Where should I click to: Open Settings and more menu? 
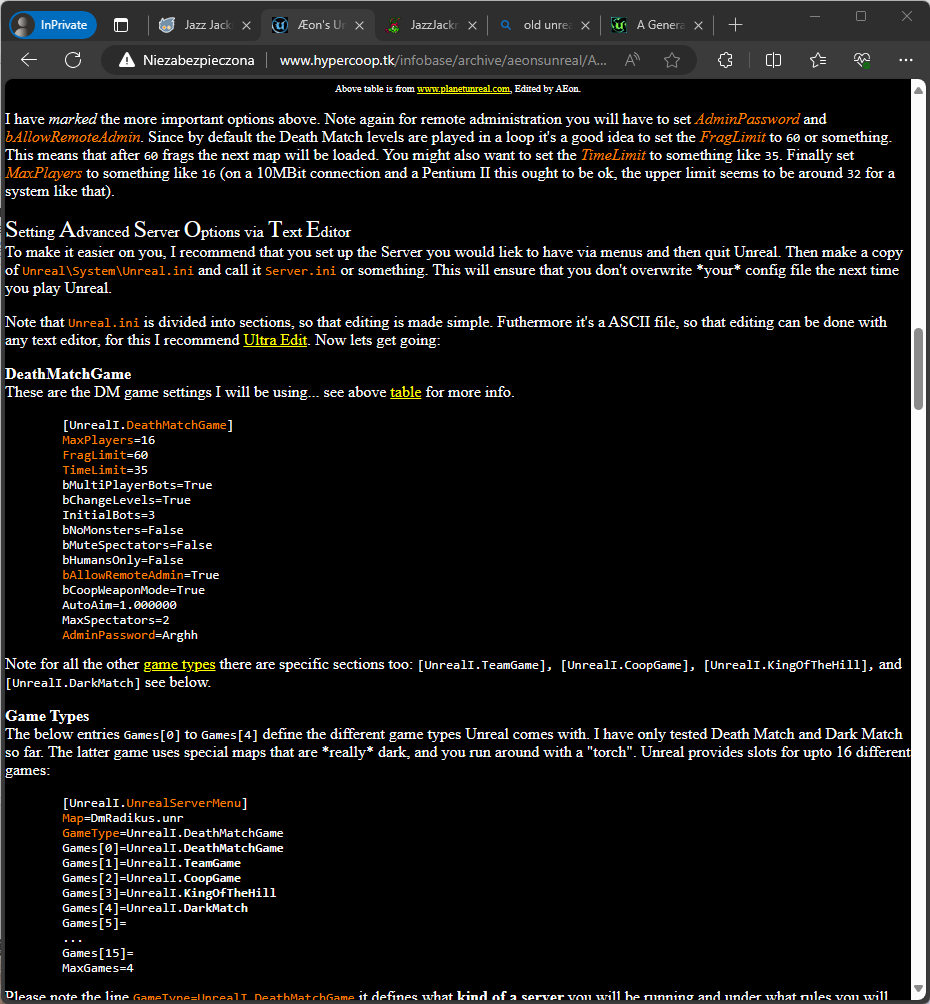(x=906, y=60)
